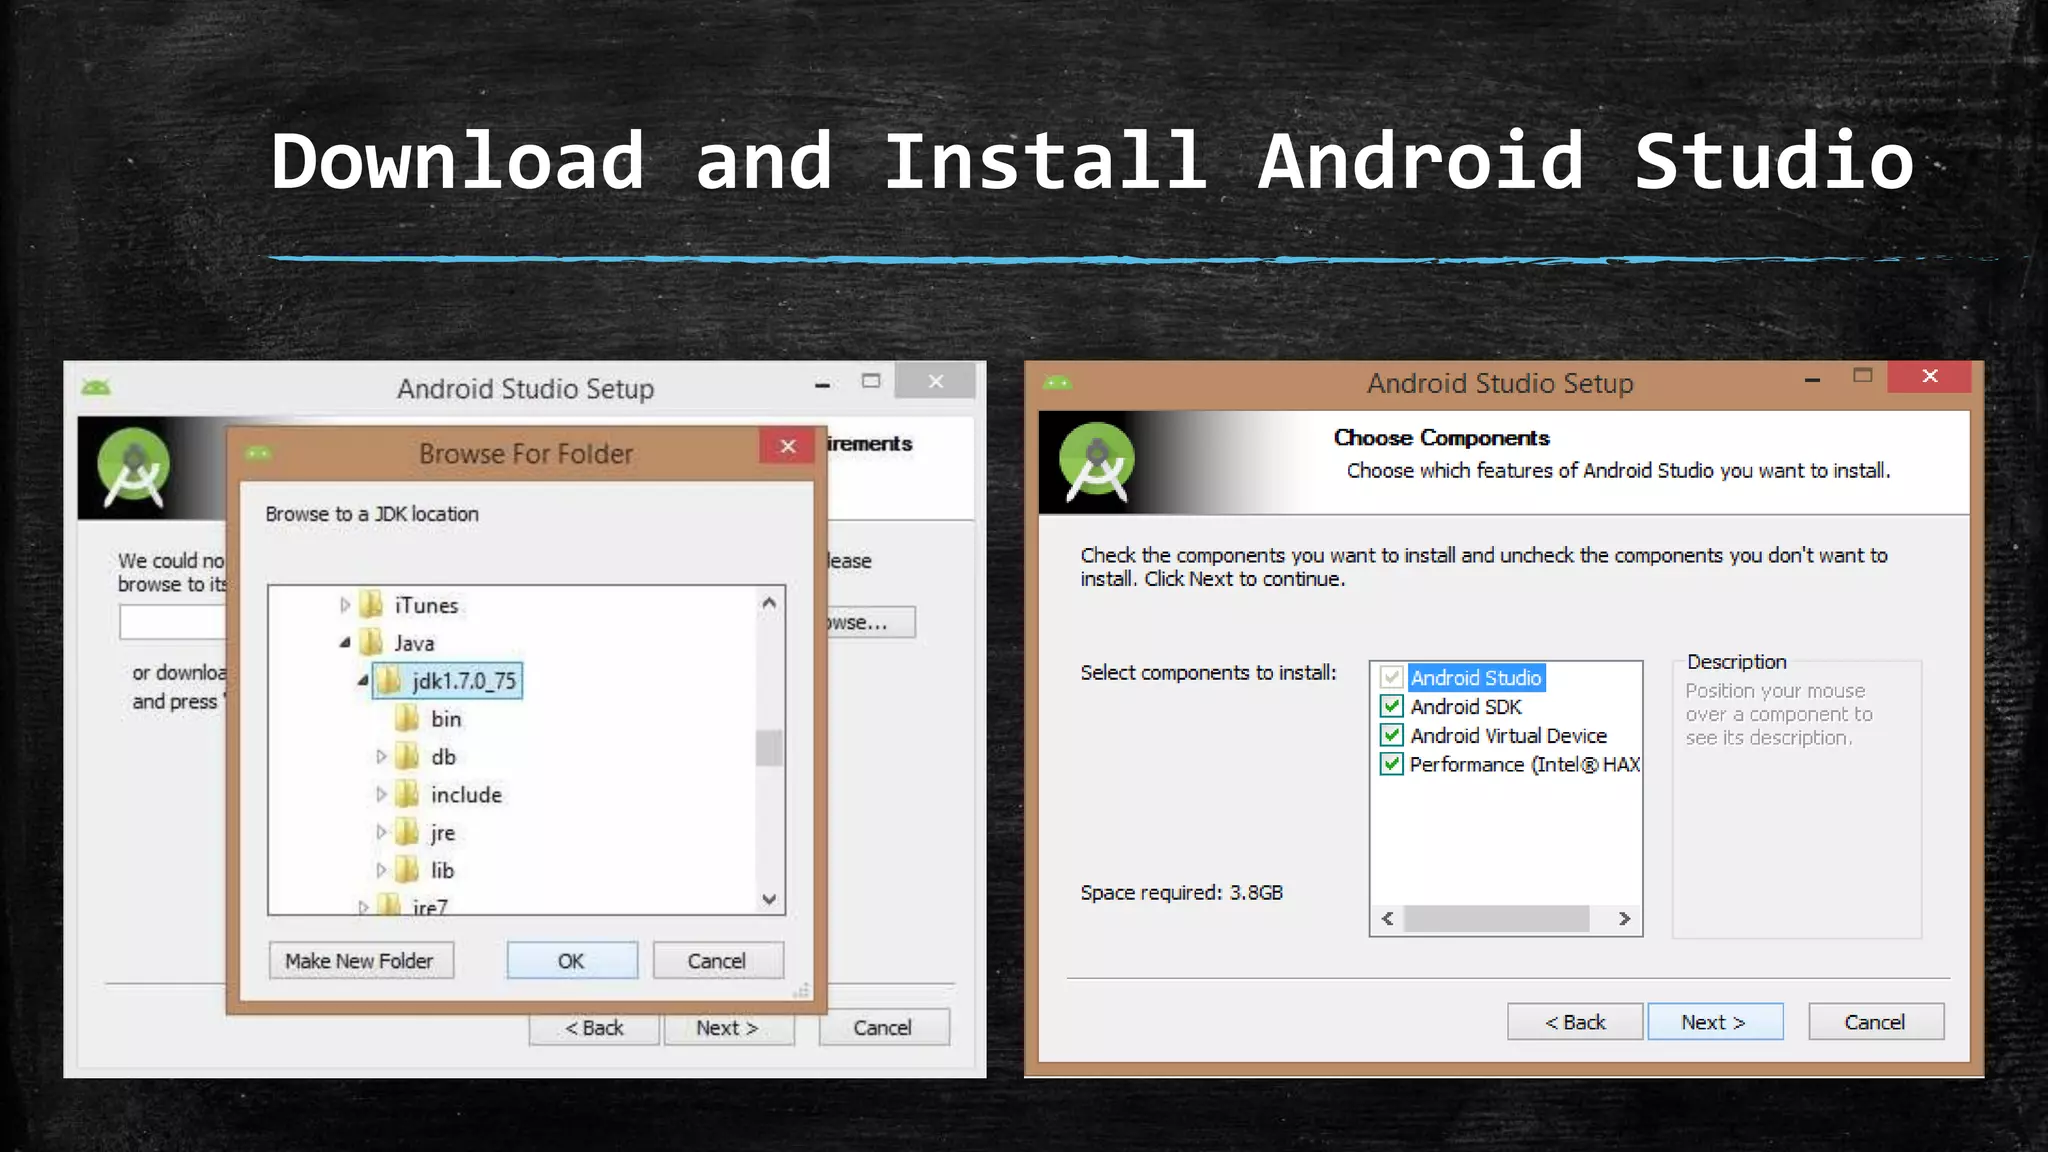The height and width of the screenshot is (1152, 2048).
Task: Expand the jre7 folder node
Action: [363, 907]
